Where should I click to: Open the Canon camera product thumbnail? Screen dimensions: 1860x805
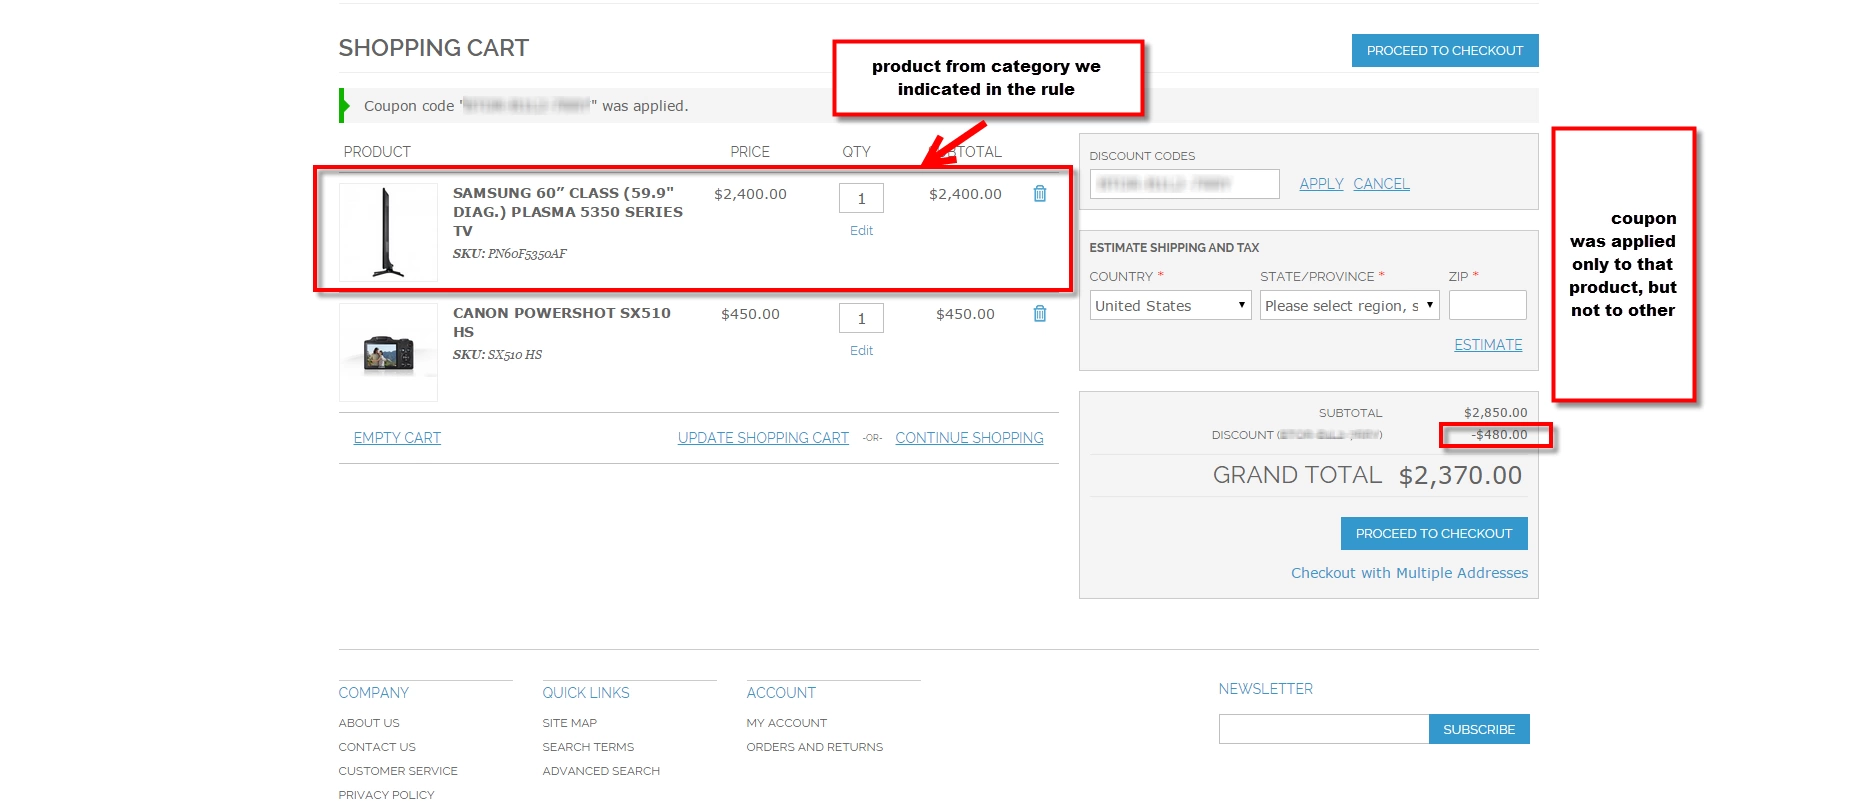point(388,352)
